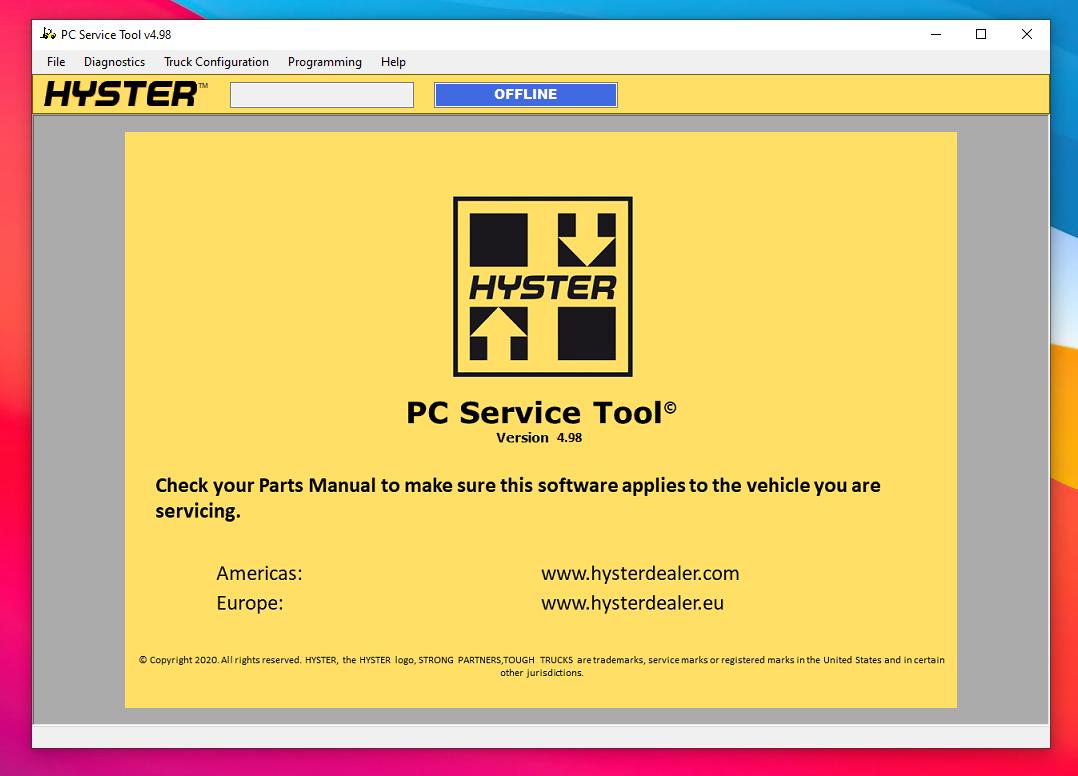Open the Programming menu
The height and width of the screenshot is (776, 1078).
point(324,61)
